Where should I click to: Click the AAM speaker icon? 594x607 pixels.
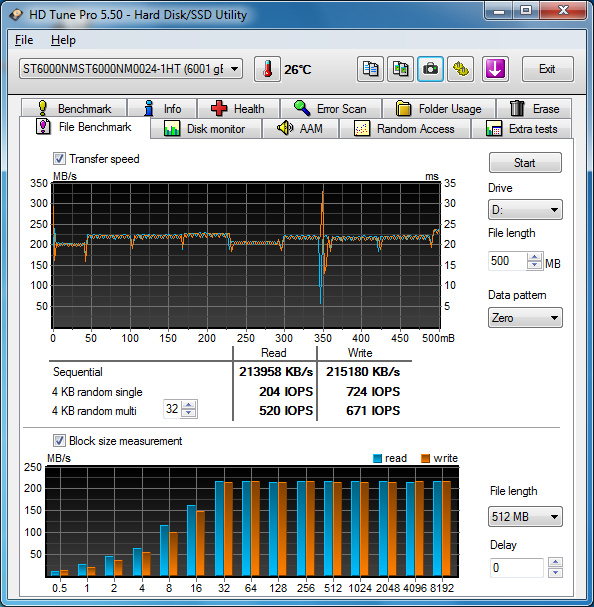[285, 128]
